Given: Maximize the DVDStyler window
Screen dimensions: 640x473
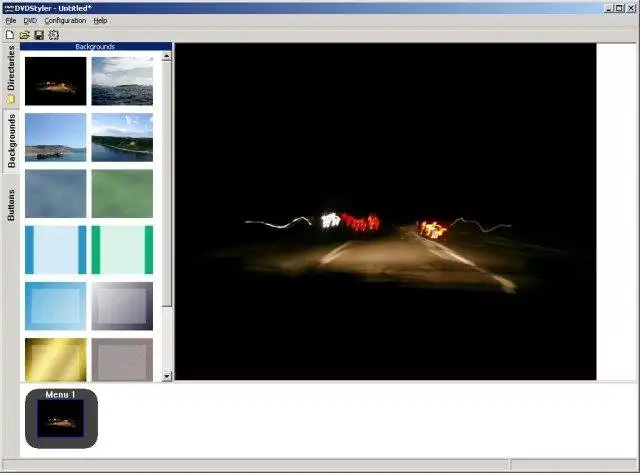Looking at the screenshot, I should tap(620, 8).
